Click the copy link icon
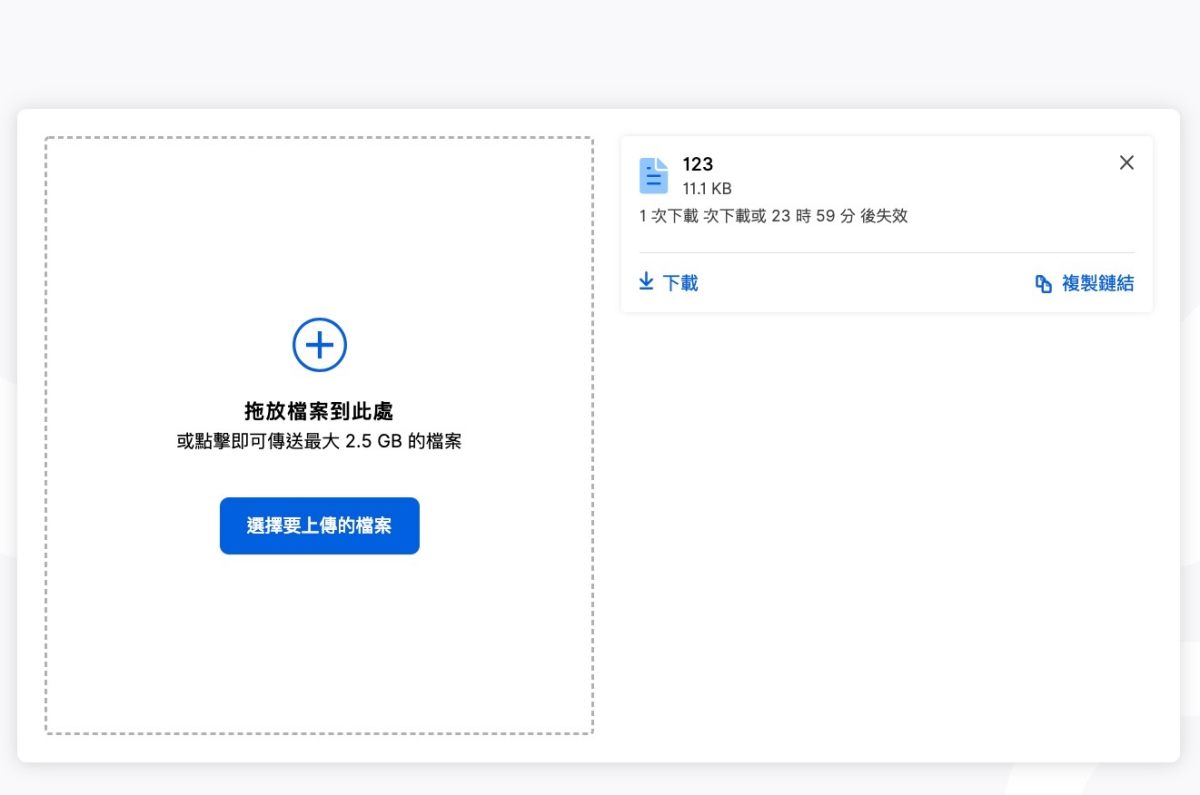The height and width of the screenshot is (795, 1200). coord(1043,284)
